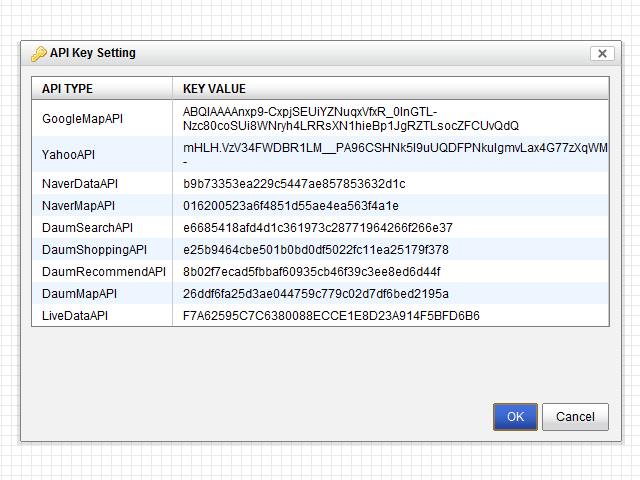
Task: Select the GoogleMapAPI row
Action: pos(82,119)
